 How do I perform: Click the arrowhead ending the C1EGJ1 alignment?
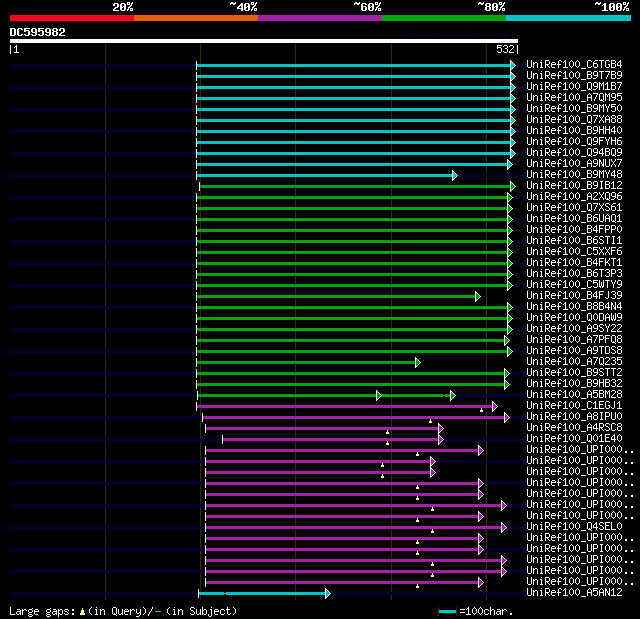pos(495,407)
